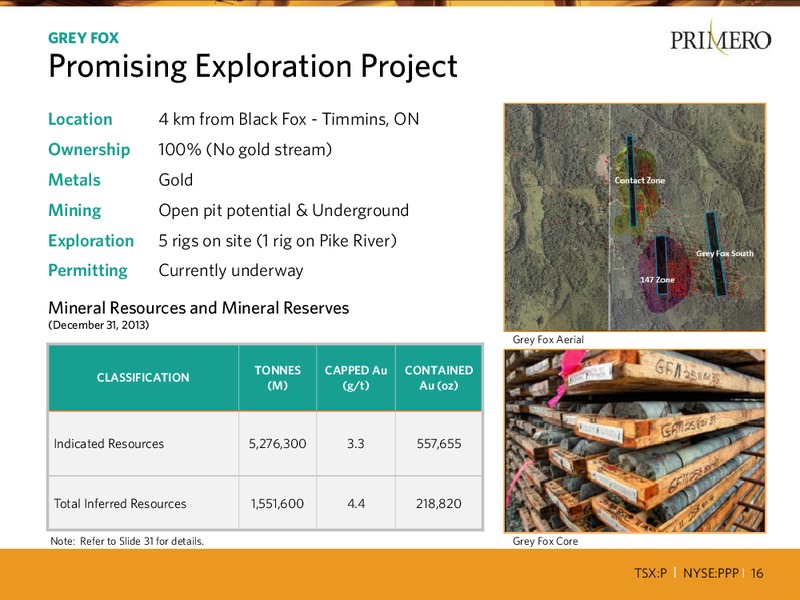The width and height of the screenshot is (800, 600).
Task: Select the Indicated Resources row label
Action: [109, 444]
